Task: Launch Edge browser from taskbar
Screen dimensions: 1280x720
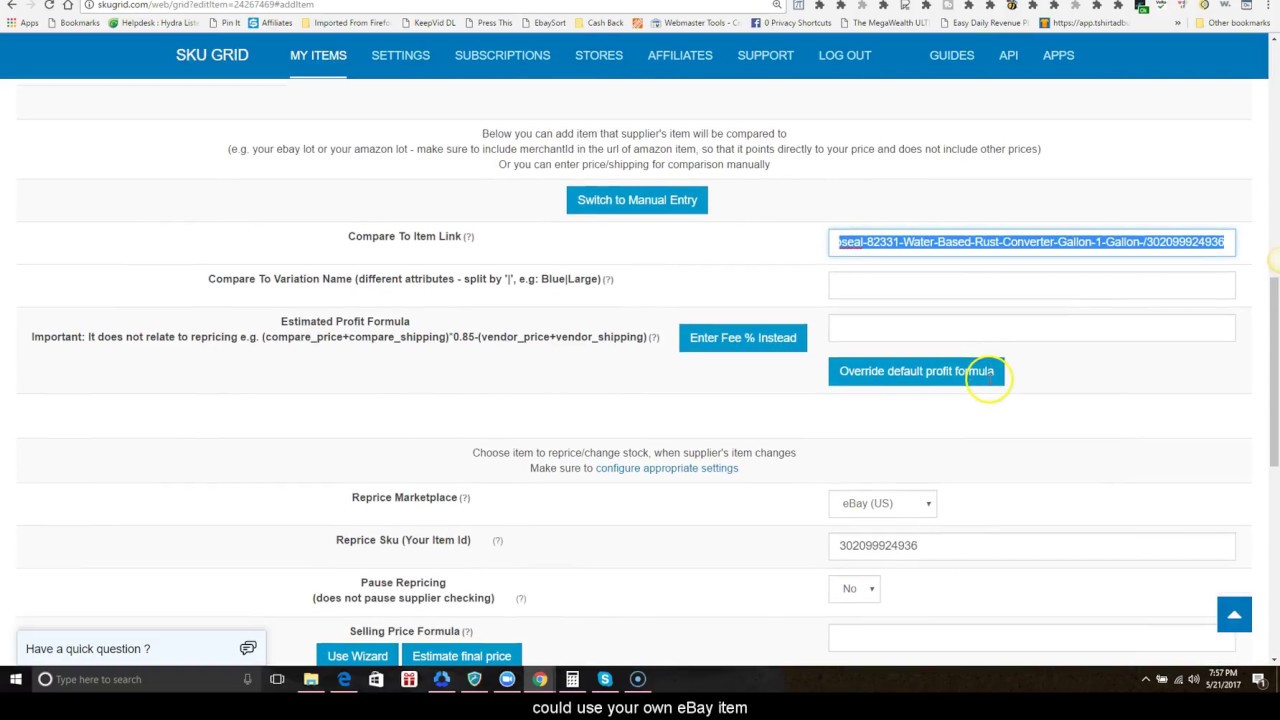Action: coord(344,679)
